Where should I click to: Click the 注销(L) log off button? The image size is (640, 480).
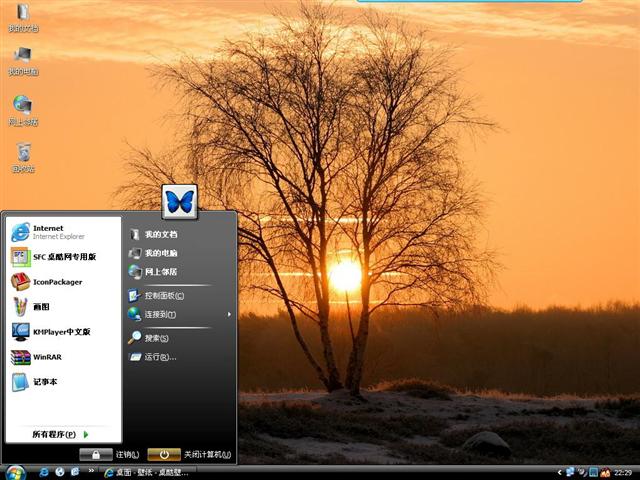109,454
